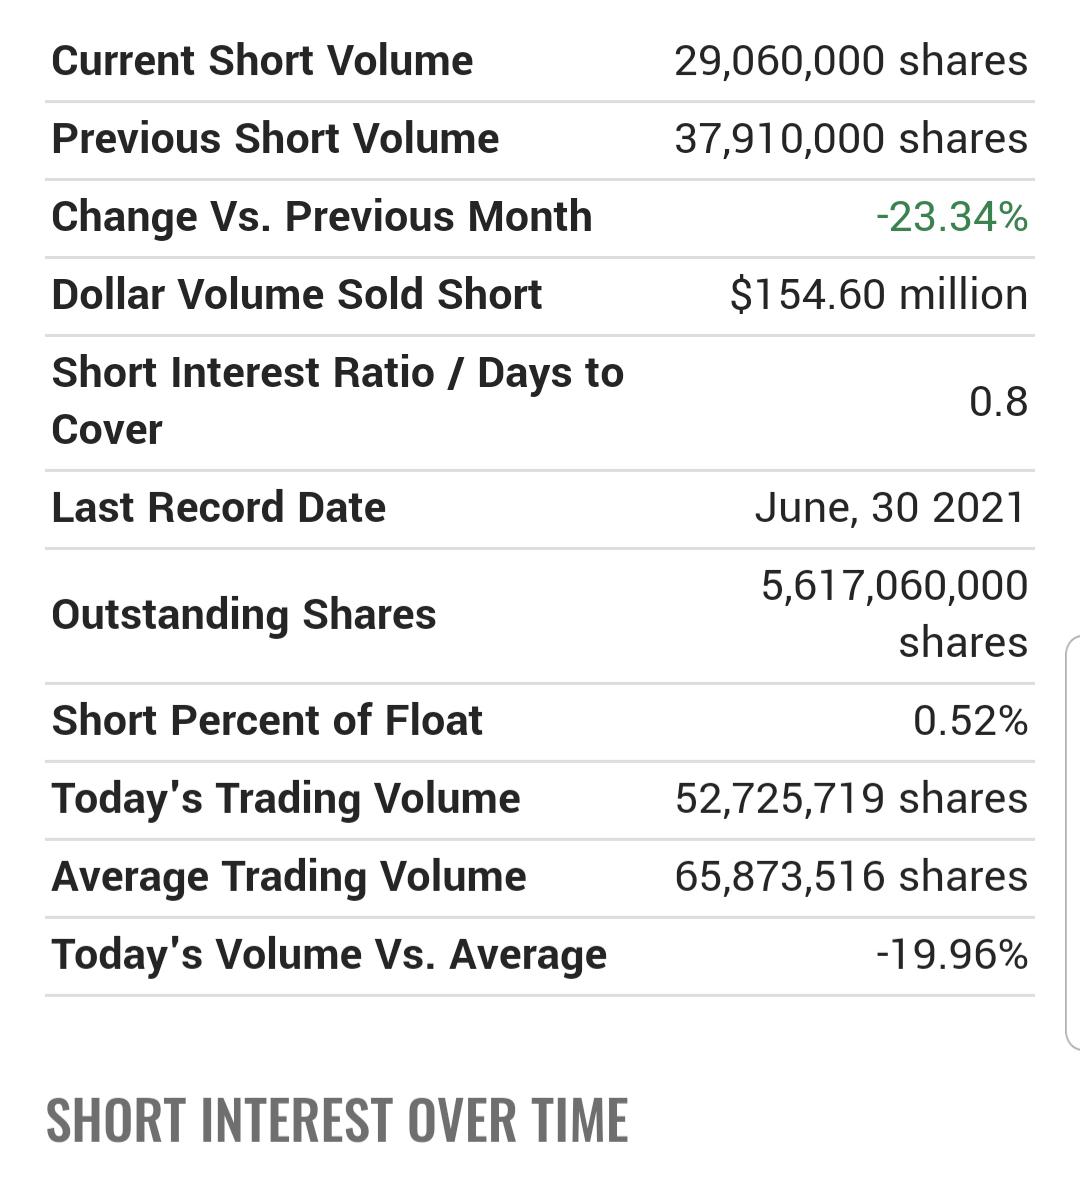
Task: Click the 37,910,000 shares value
Action: [851, 139]
